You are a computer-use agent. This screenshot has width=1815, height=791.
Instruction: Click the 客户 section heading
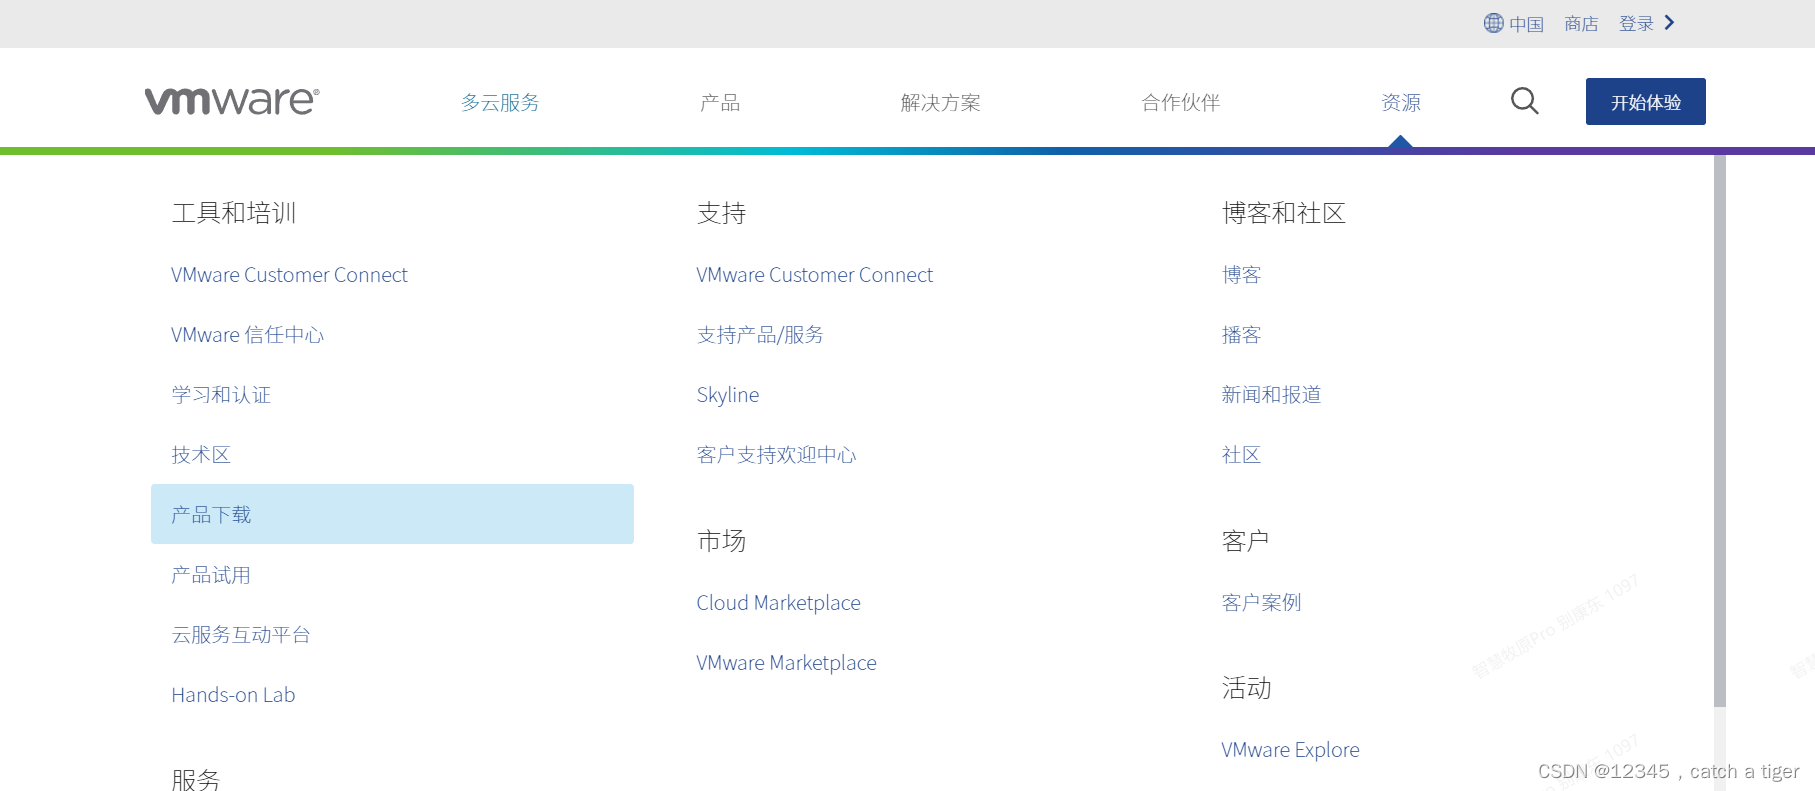click(x=1246, y=541)
